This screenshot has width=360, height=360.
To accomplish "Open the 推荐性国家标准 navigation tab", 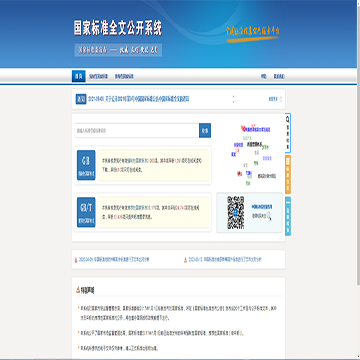I will pyautogui.click(x=124, y=77).
